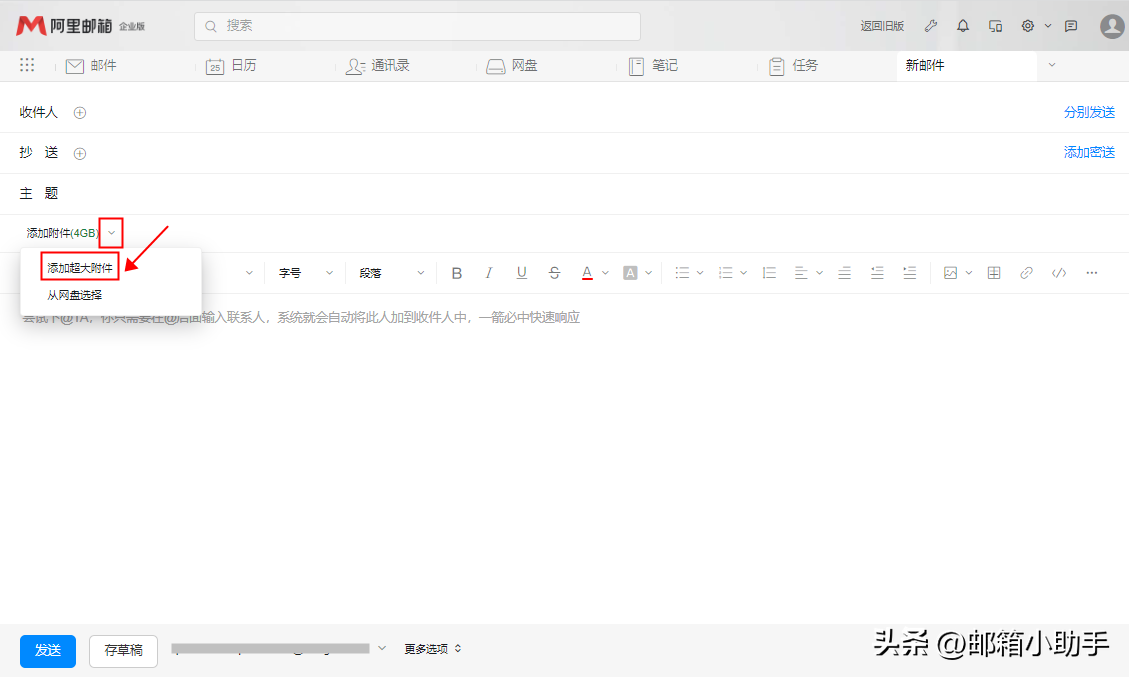Image resolution: width=1129 pixels, height=677 pixels.
Task: Click the 添加密送 link
Action: 1089,153
